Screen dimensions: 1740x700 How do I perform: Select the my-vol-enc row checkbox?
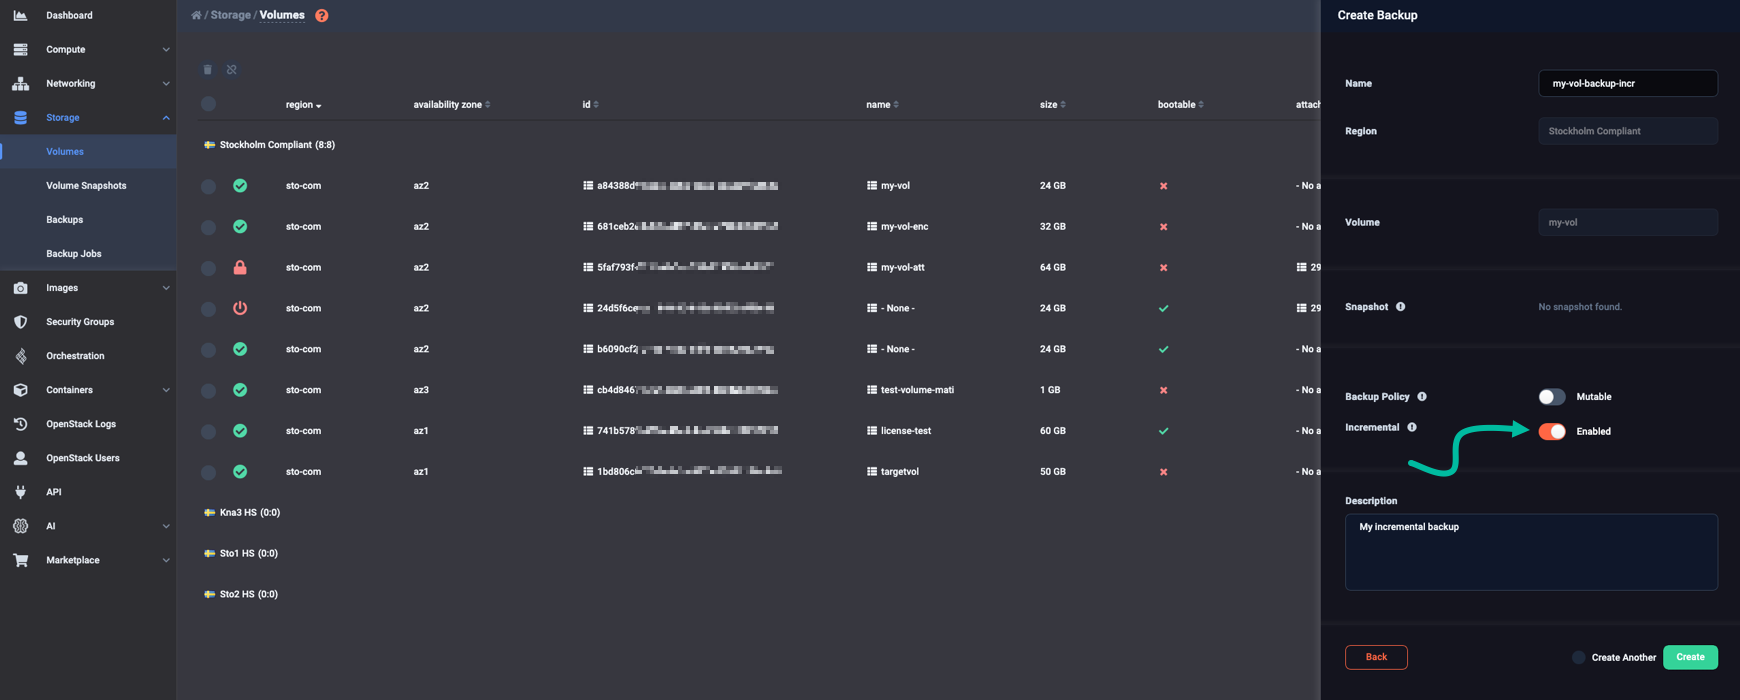coord(208,227)
